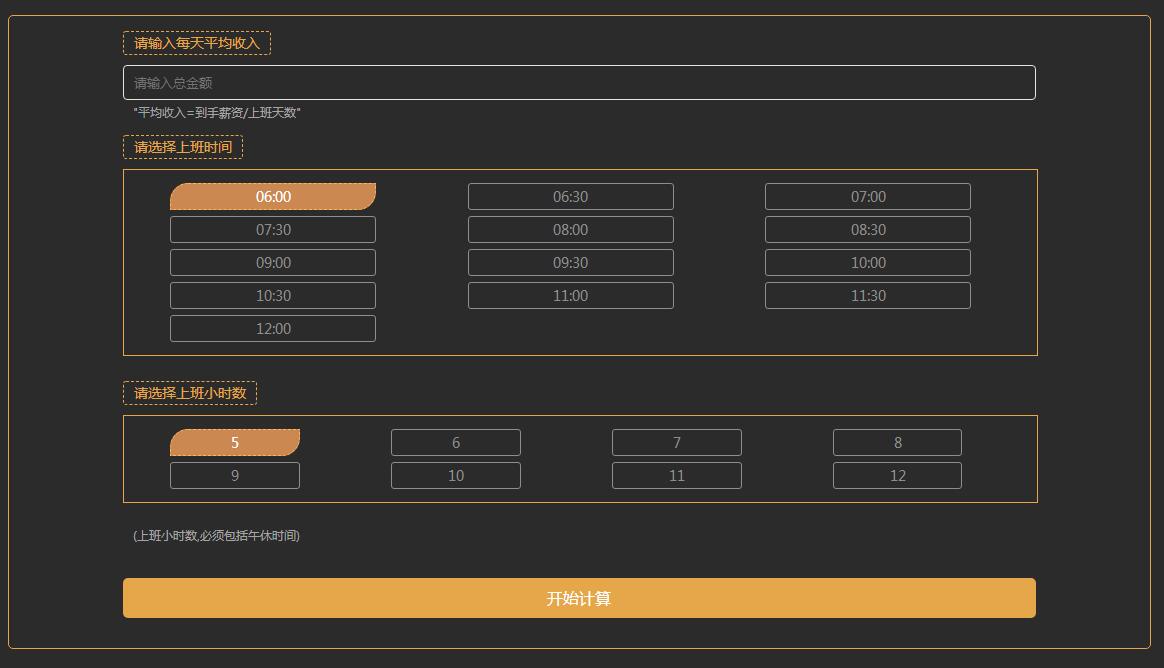Pick 11:30 as start time
1164x668 pixels.
point(867,296)
